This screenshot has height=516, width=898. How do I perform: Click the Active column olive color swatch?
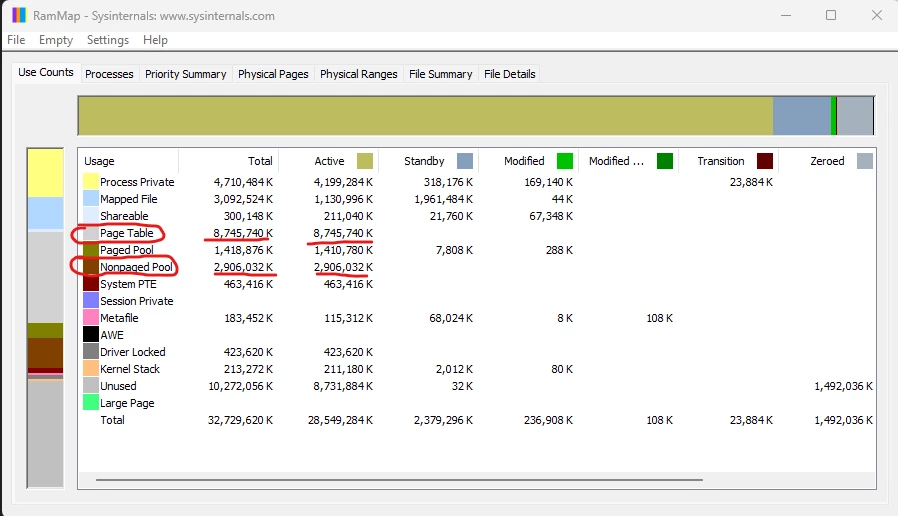click(x=365, y=161)
